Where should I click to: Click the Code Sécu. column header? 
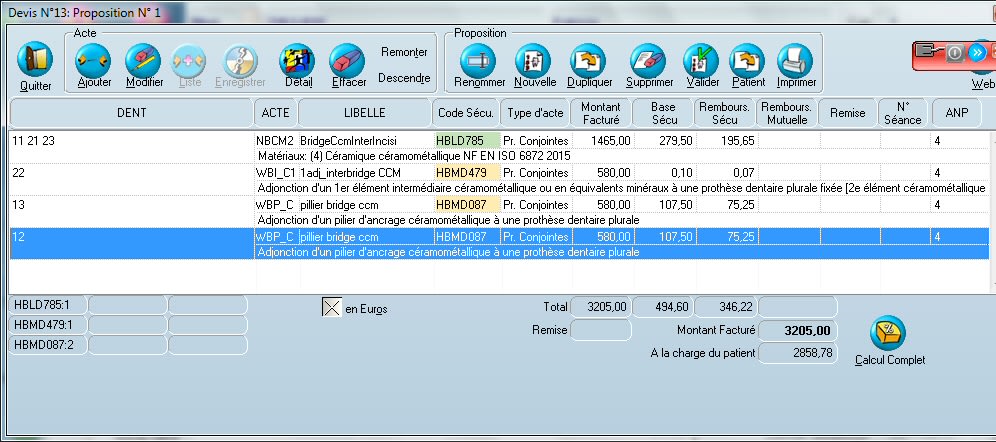[465, 113]
